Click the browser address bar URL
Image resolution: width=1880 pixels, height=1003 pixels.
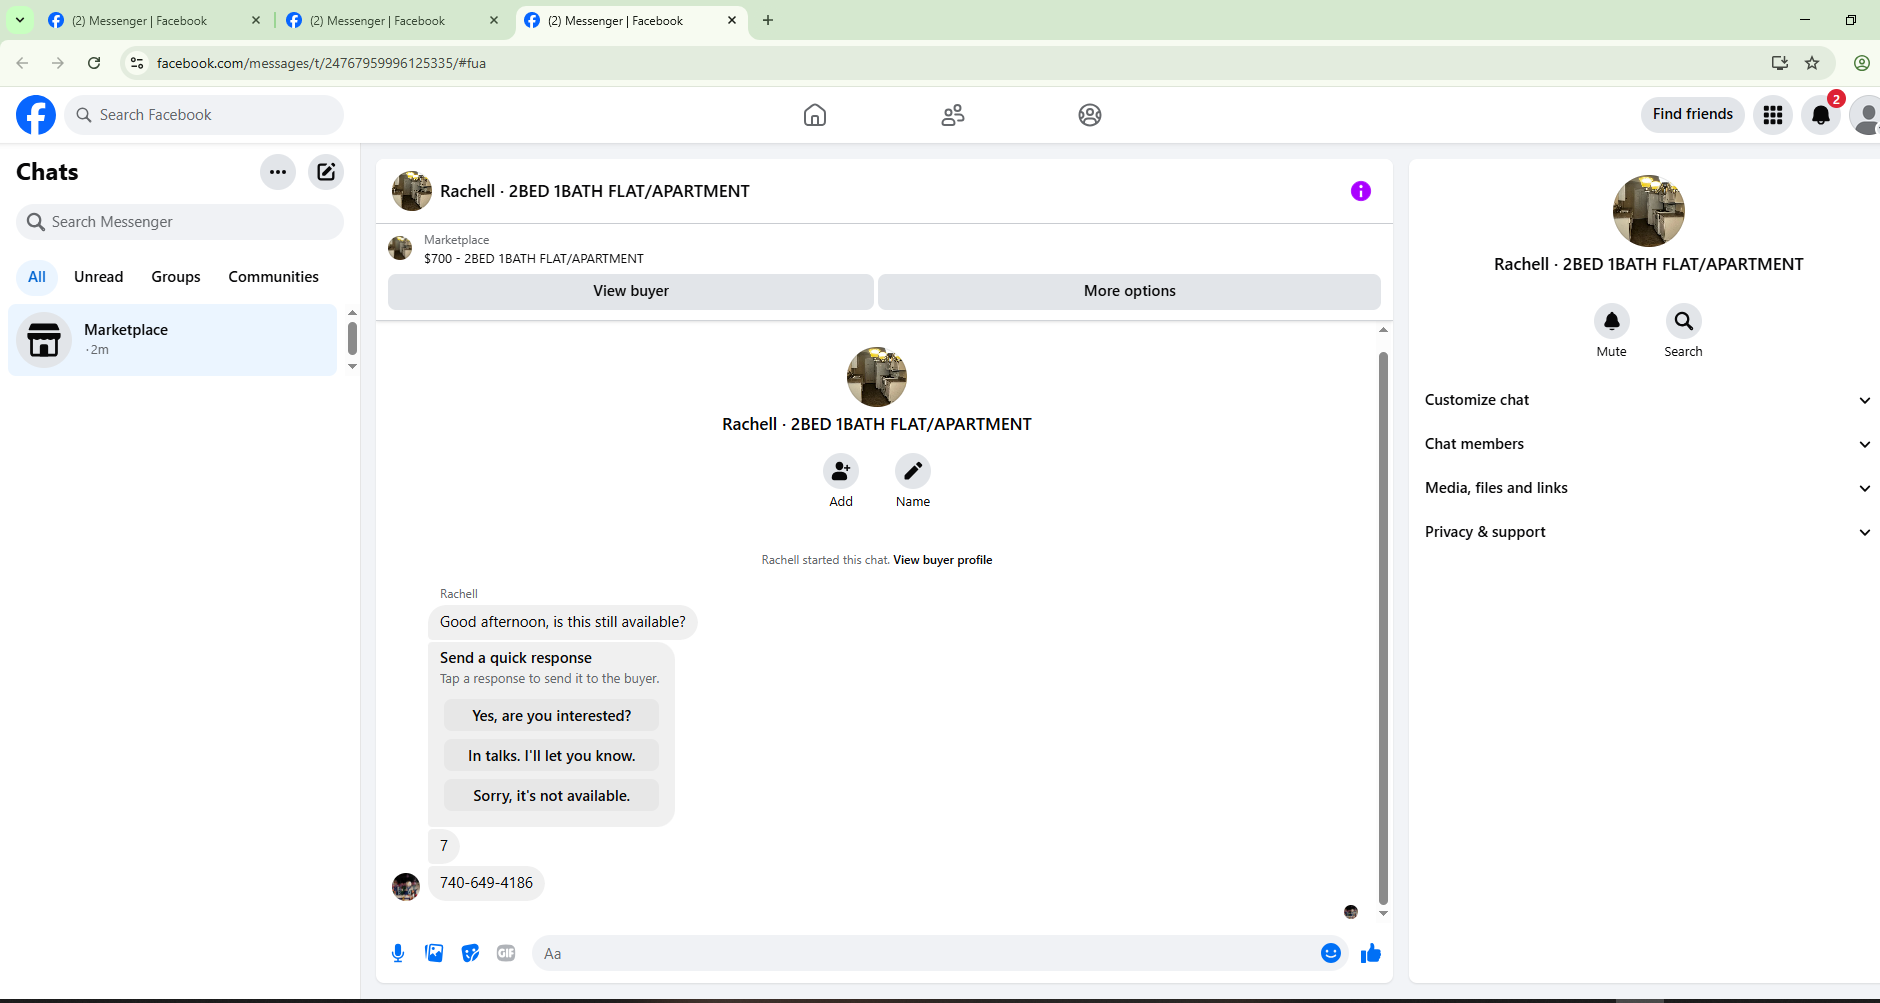pos(321,63)
